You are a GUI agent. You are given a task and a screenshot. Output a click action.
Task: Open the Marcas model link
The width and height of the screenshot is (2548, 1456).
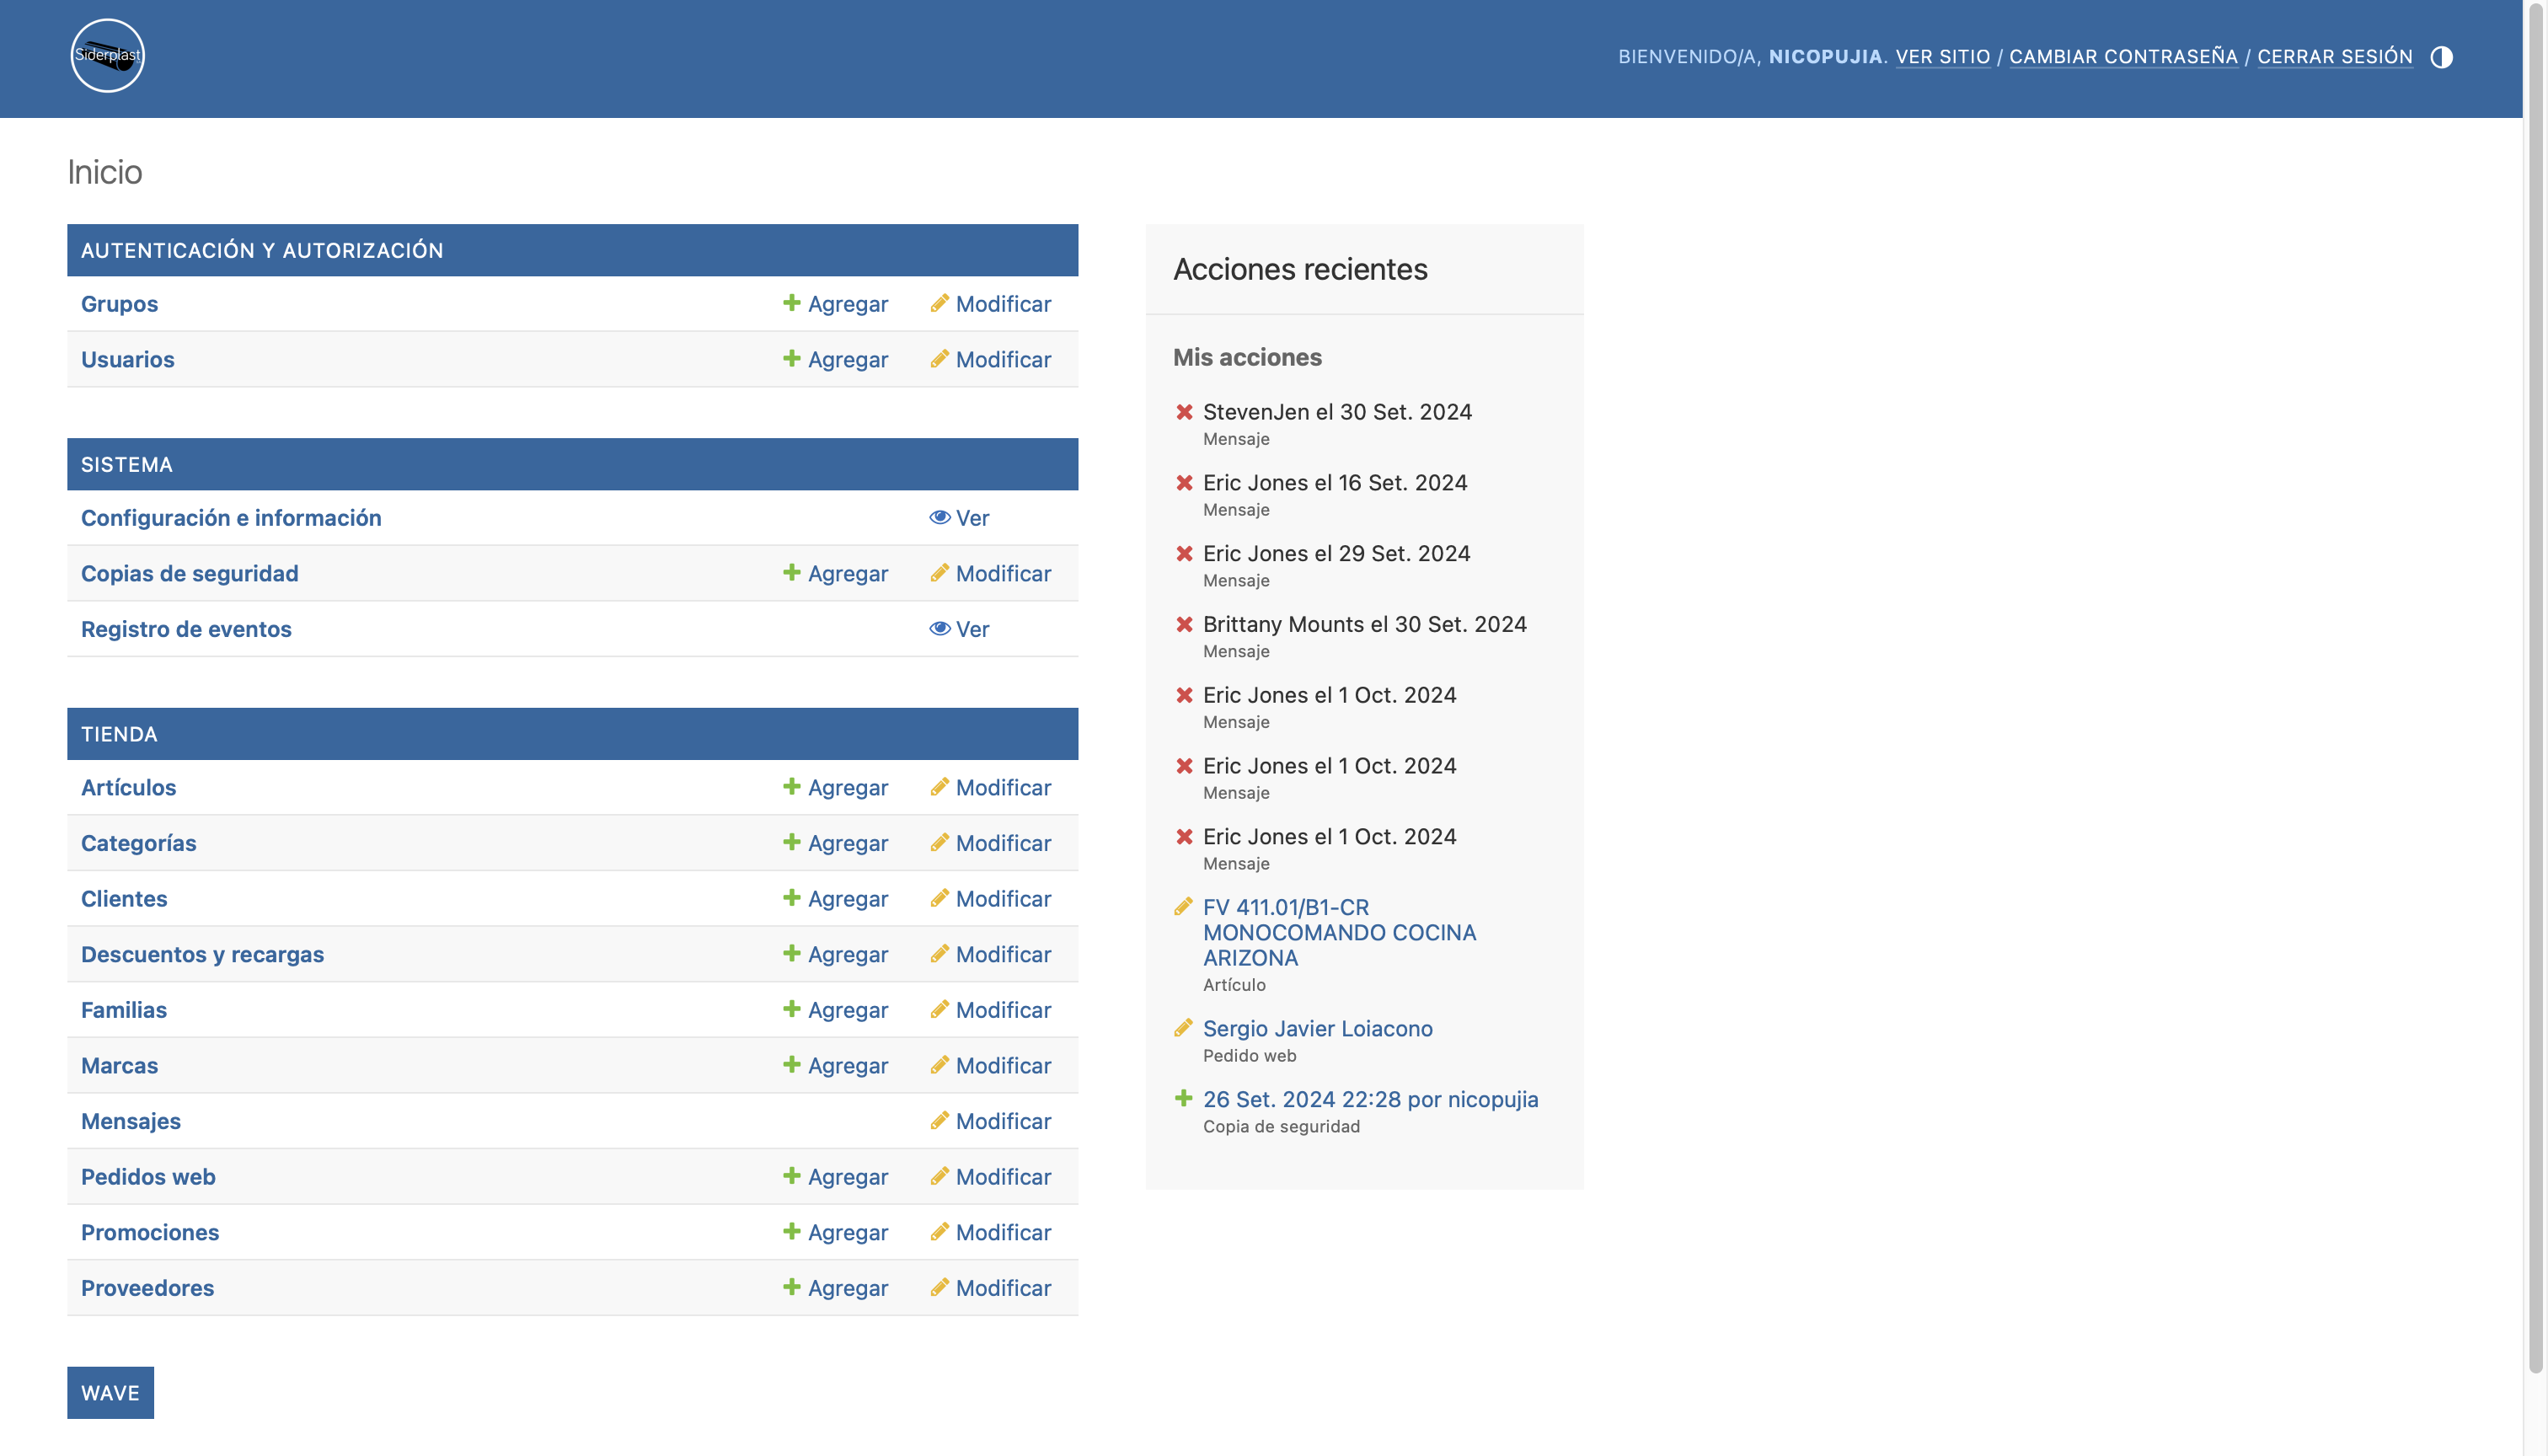point(119,1066)
